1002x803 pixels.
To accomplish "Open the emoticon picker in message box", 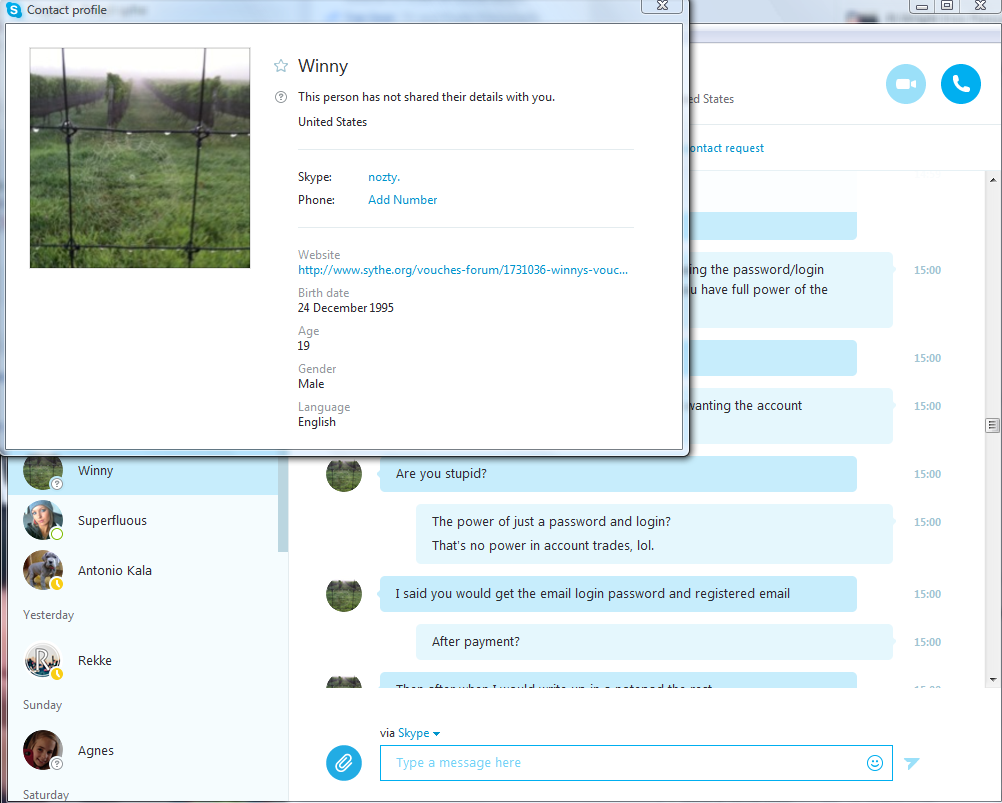I will pyautogui.click(x=875, y=763).
